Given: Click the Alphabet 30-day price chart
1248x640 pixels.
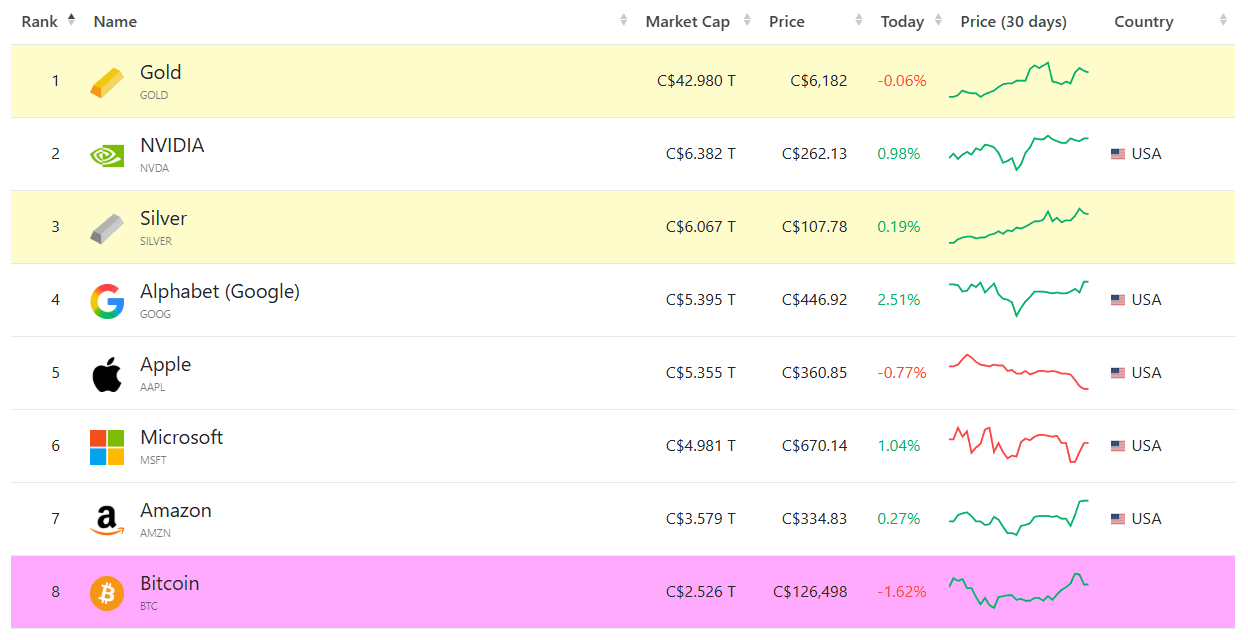Looking at the screenshot, I should 1019,298.
